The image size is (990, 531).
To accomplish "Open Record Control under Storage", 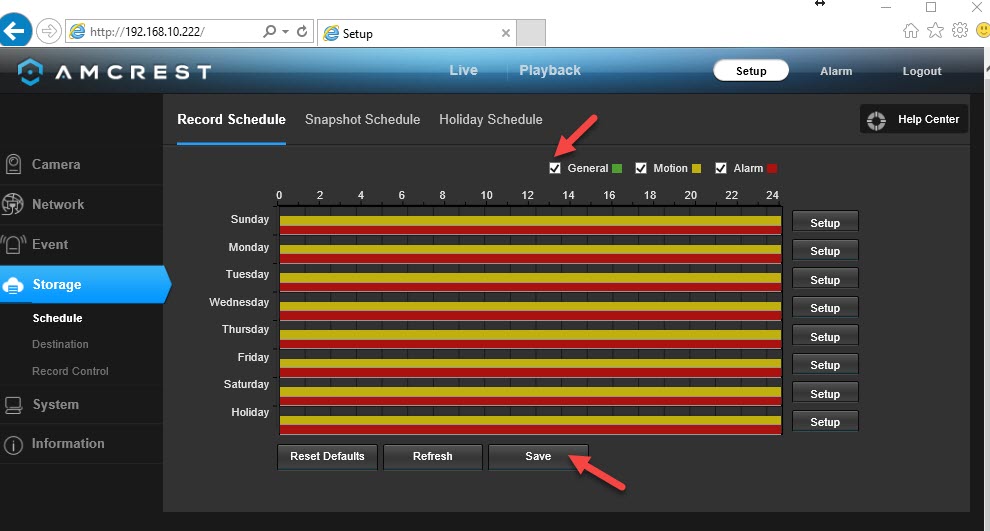I will [x=70, y=371].
